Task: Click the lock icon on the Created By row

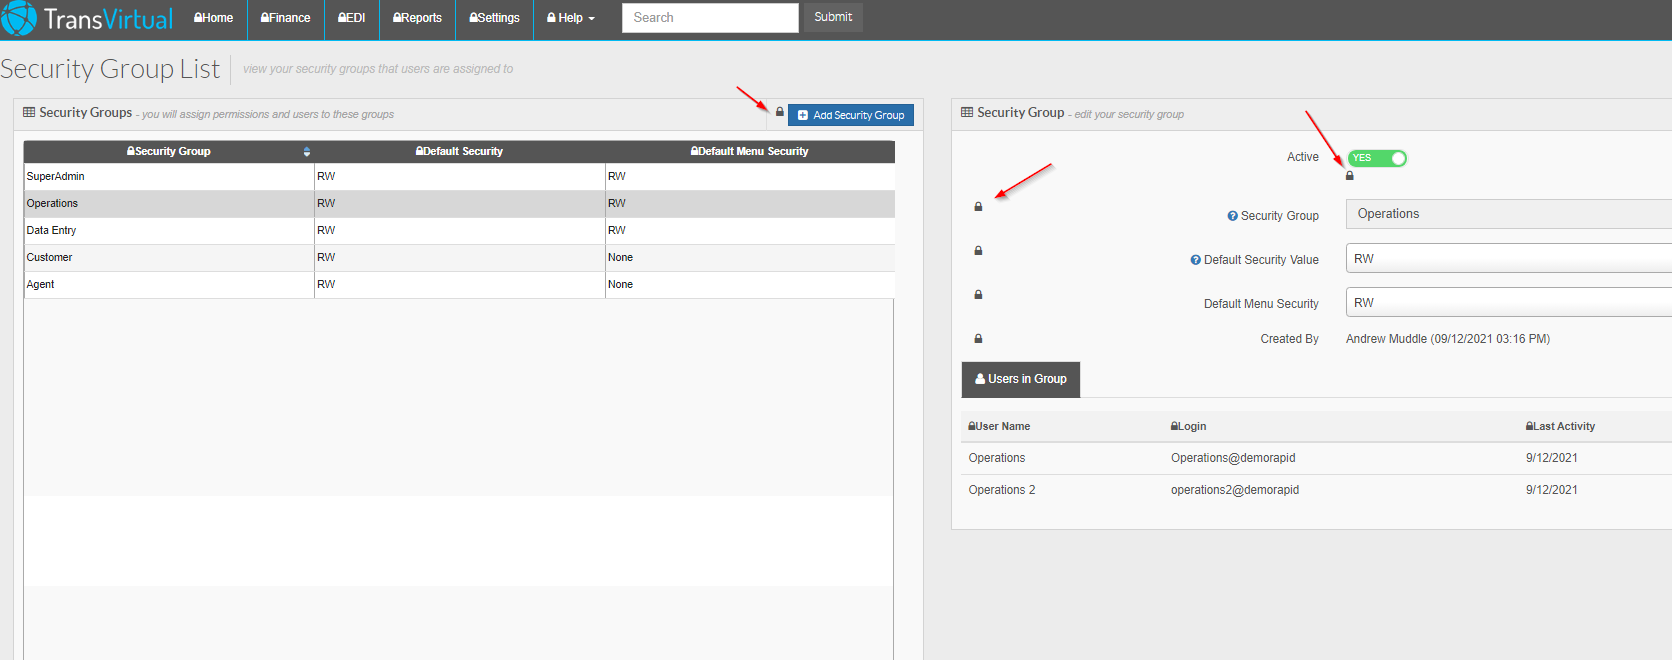Action: 978,339
